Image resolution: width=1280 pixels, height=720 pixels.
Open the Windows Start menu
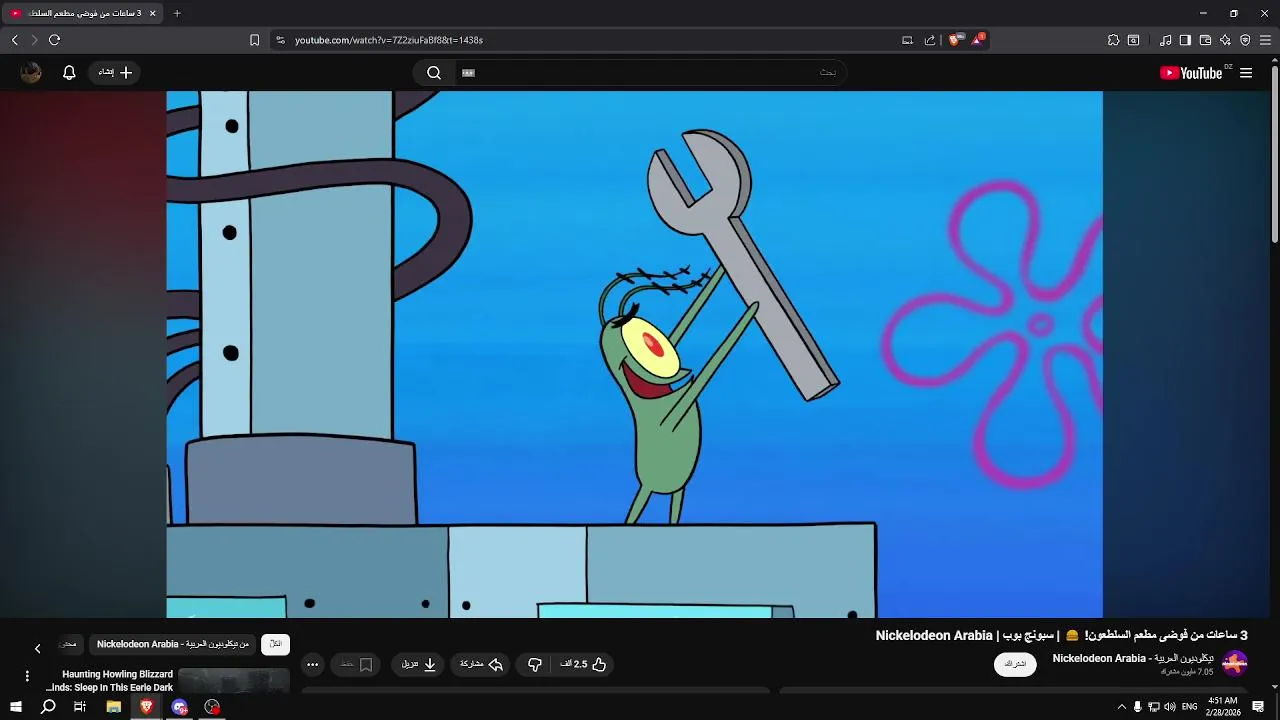(15, 707)
